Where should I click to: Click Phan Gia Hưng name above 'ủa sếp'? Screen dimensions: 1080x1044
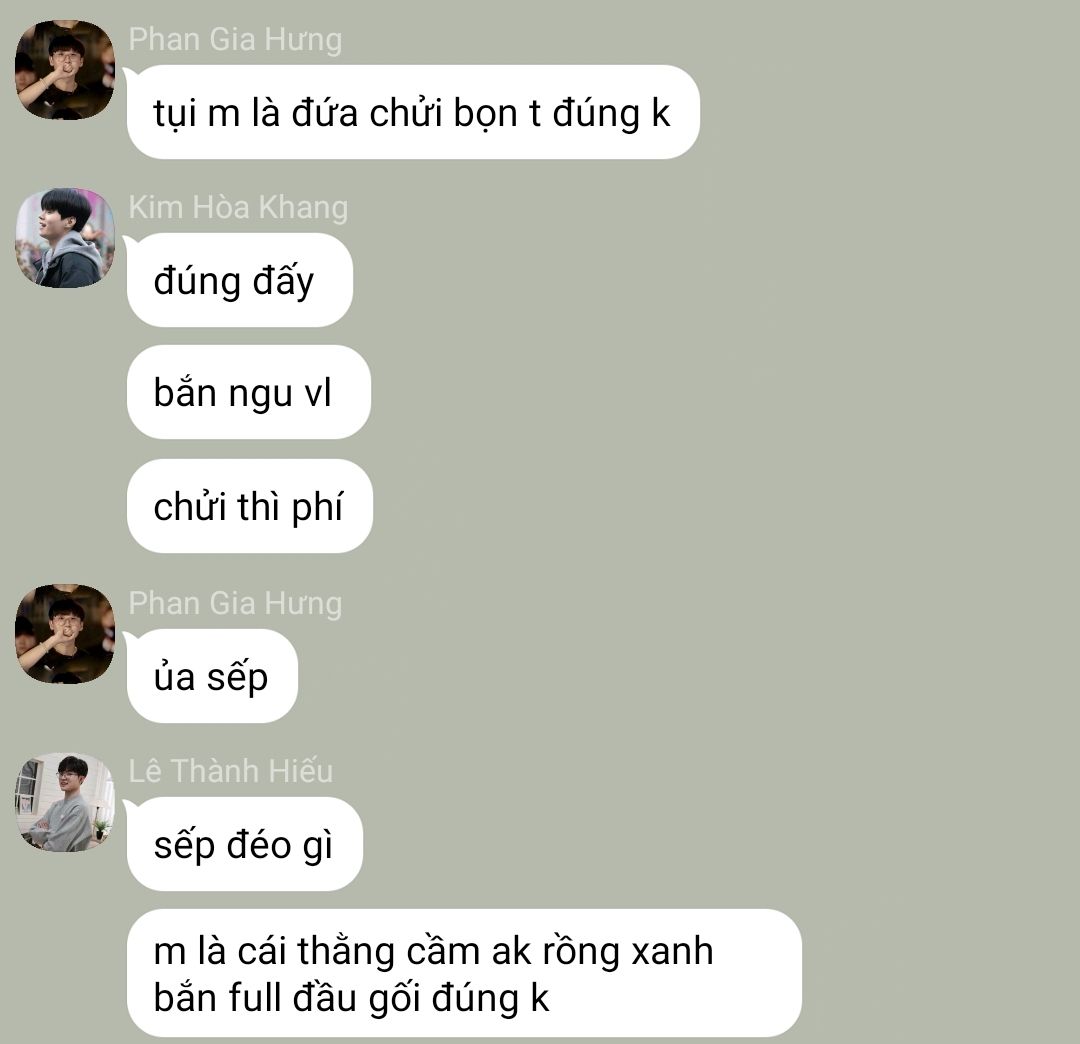point(235,603)
